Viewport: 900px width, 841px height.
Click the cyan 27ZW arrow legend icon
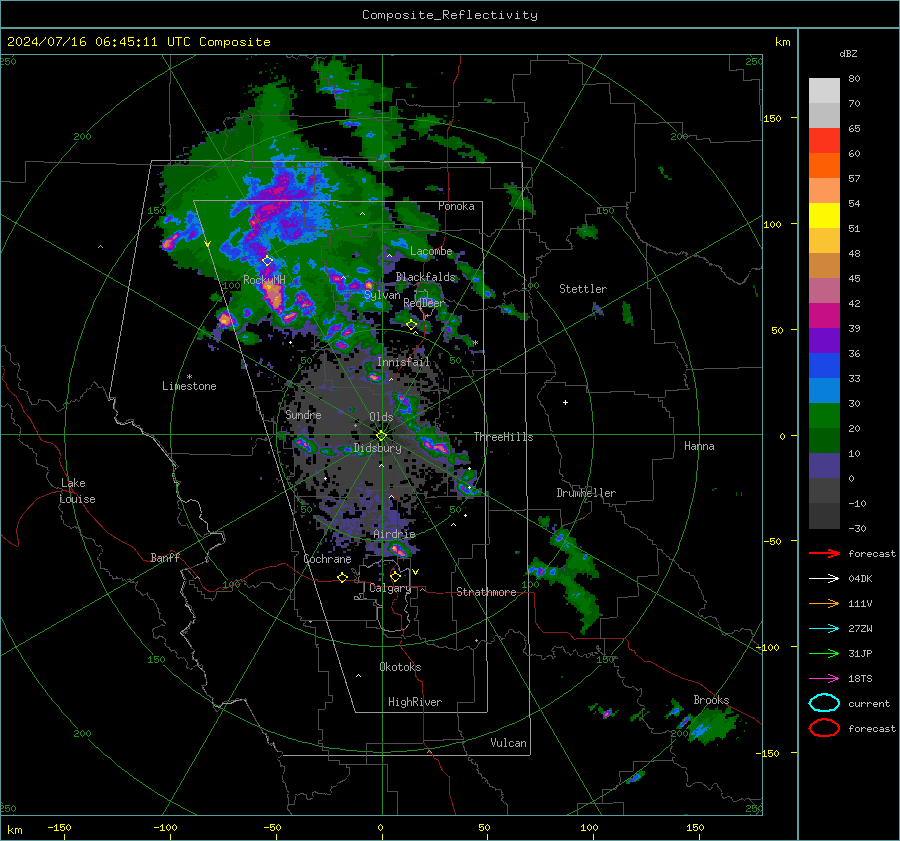tap(824, 629)
